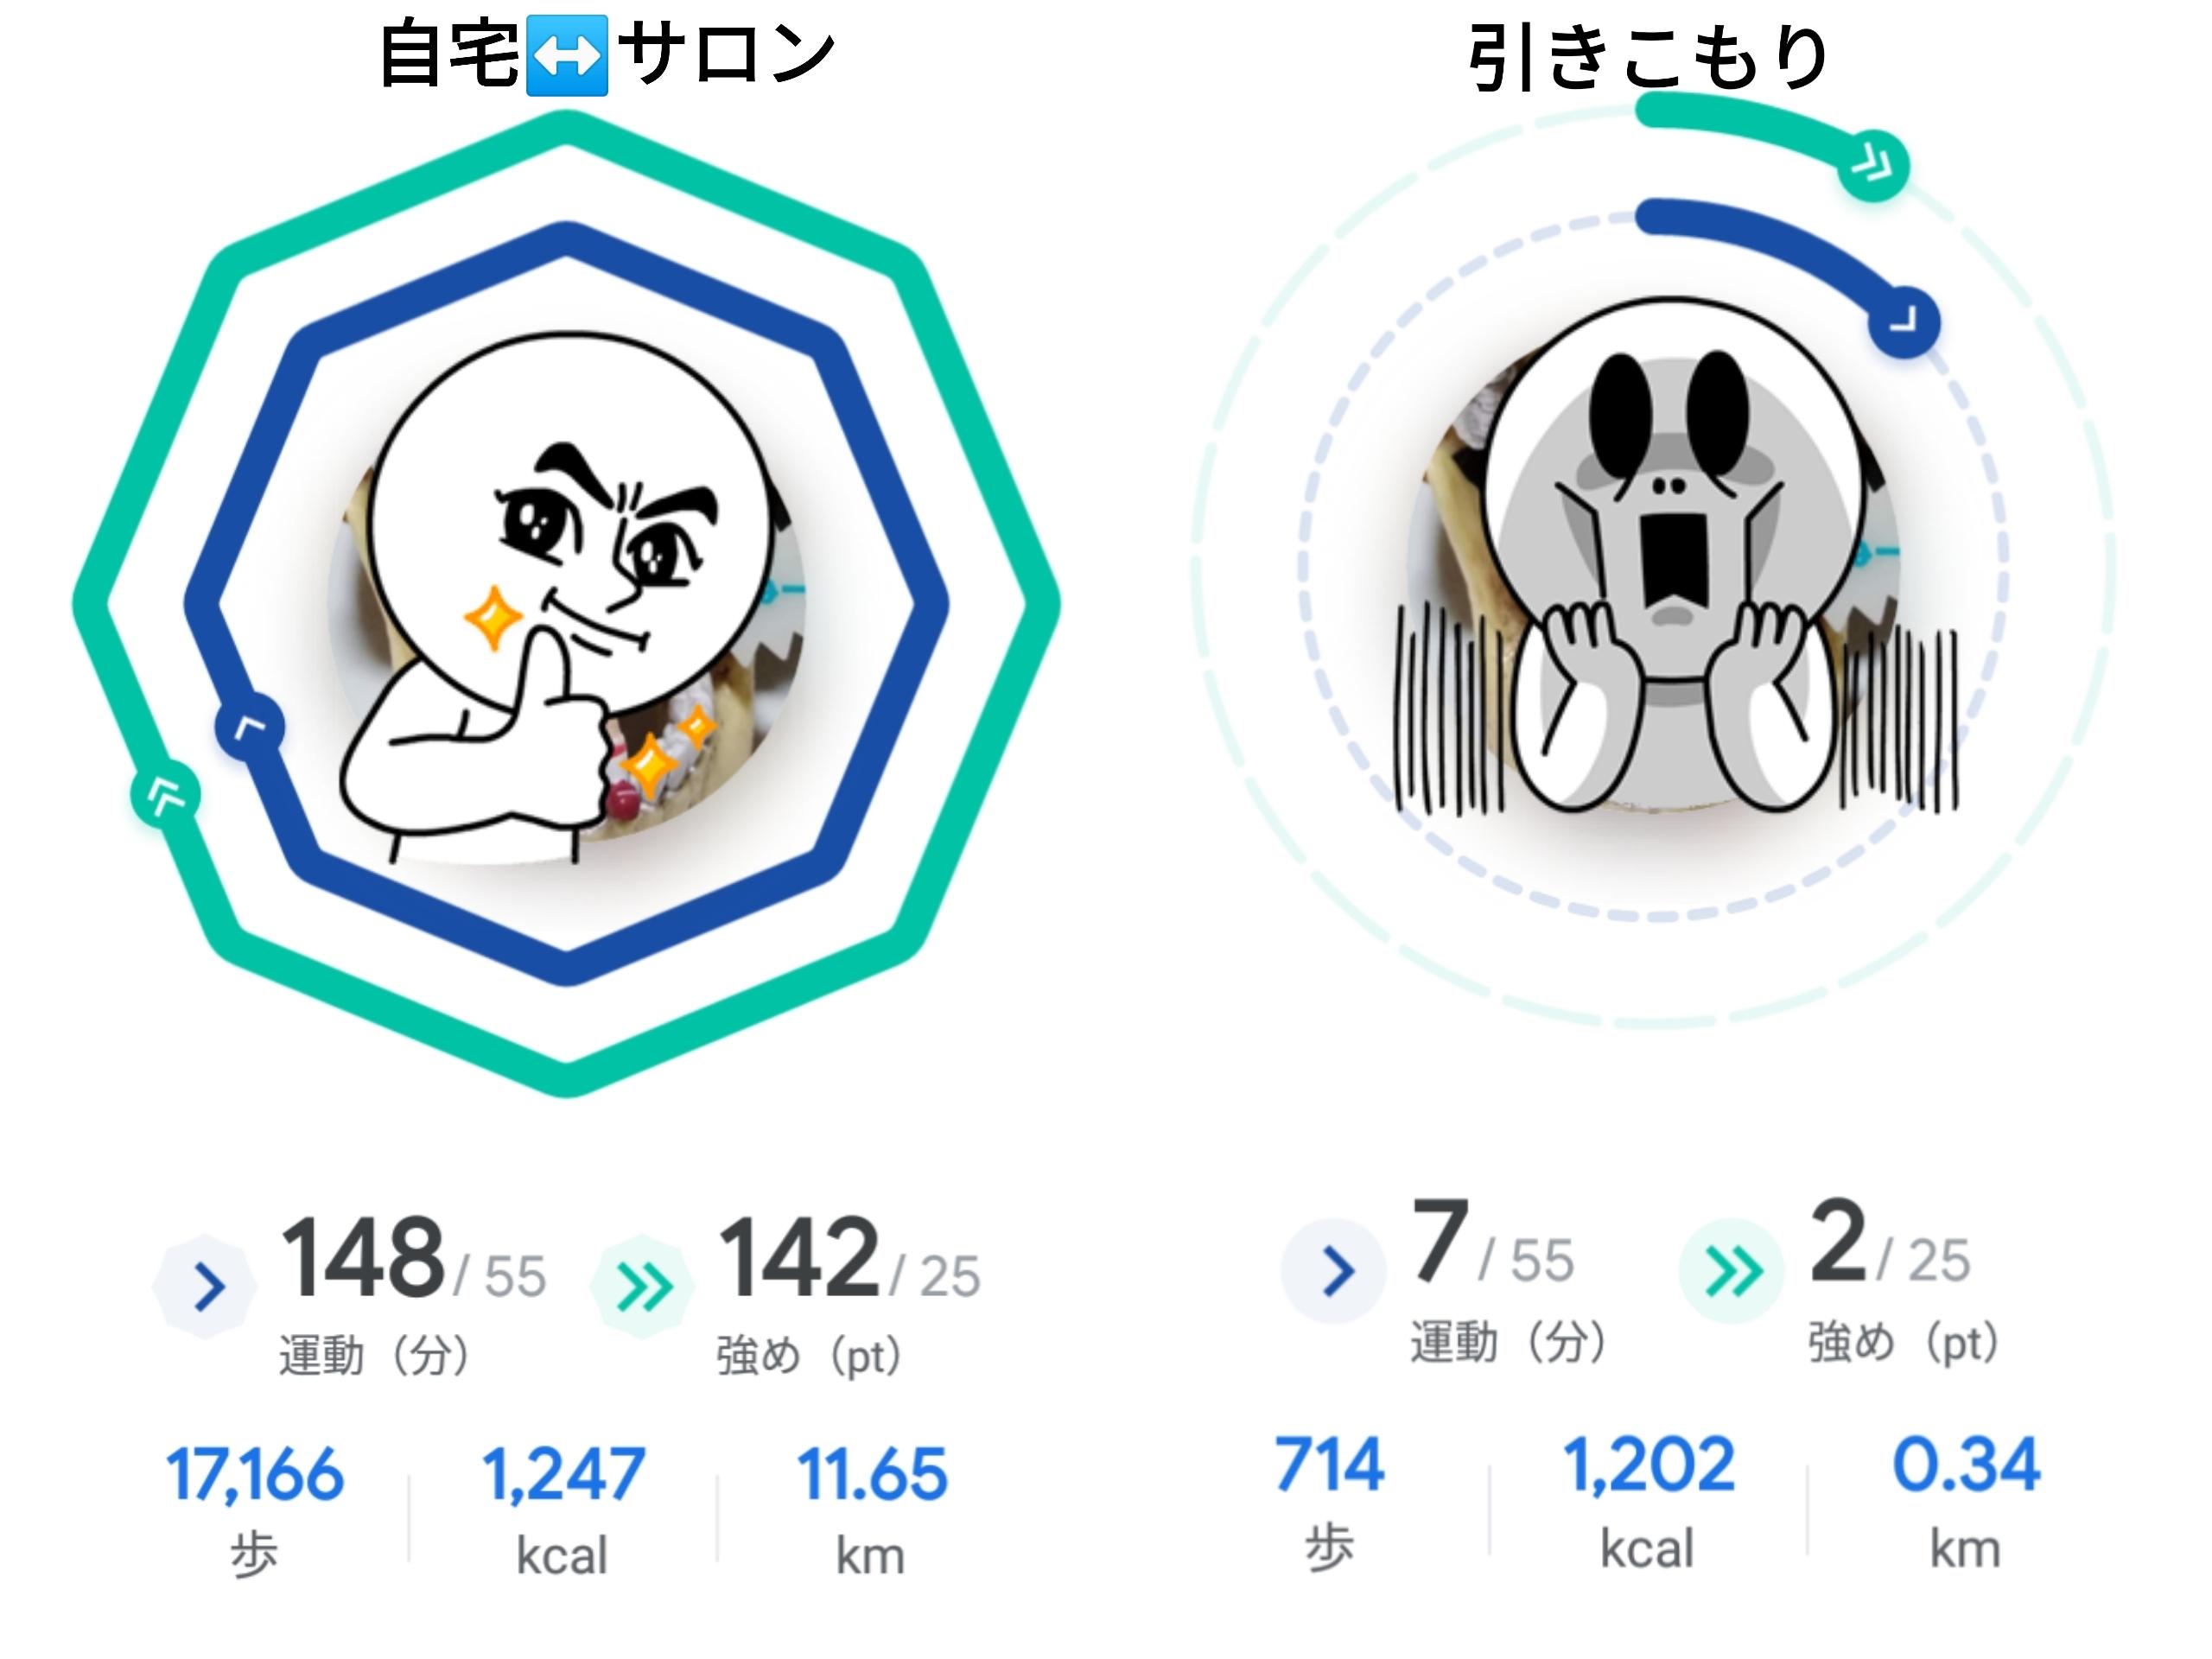Screen dimensions: 2212x1659
Task: Open the 1,202 kcal value
Action: tap(1649, 1465)
